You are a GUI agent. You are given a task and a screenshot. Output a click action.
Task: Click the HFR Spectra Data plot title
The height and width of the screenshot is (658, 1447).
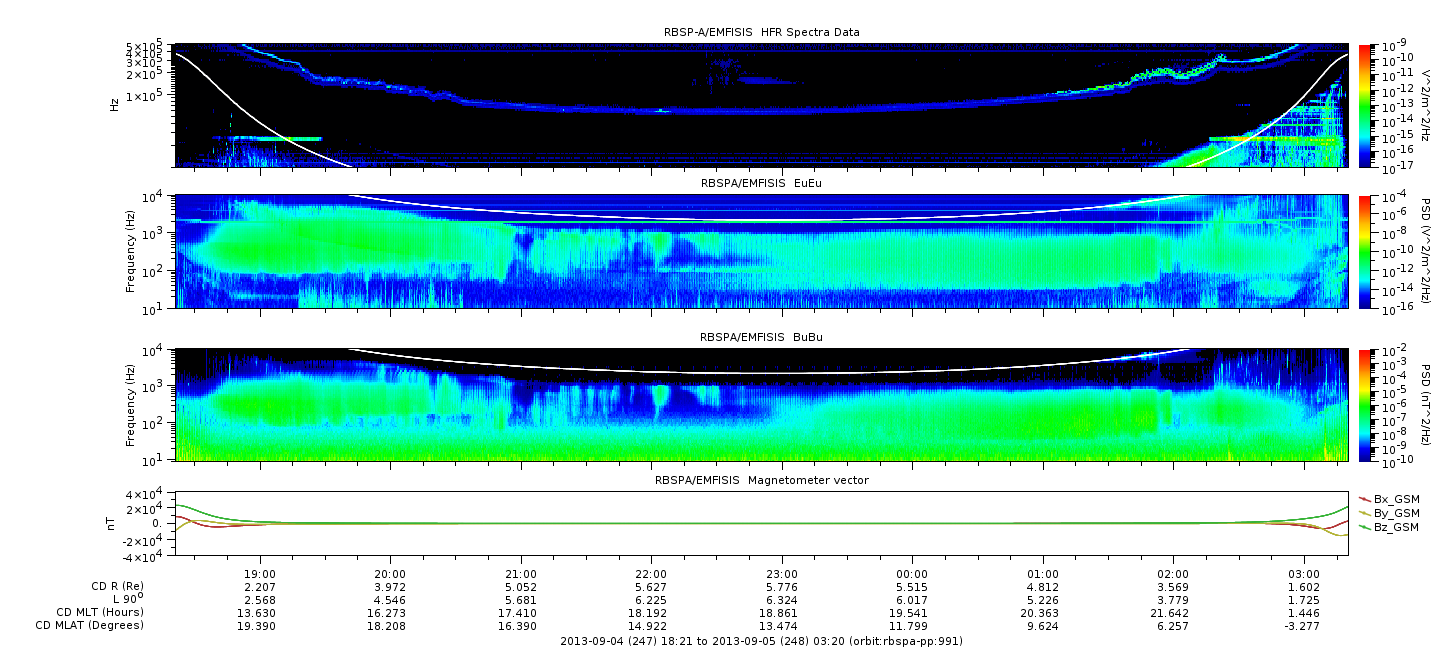coord(761,32)
